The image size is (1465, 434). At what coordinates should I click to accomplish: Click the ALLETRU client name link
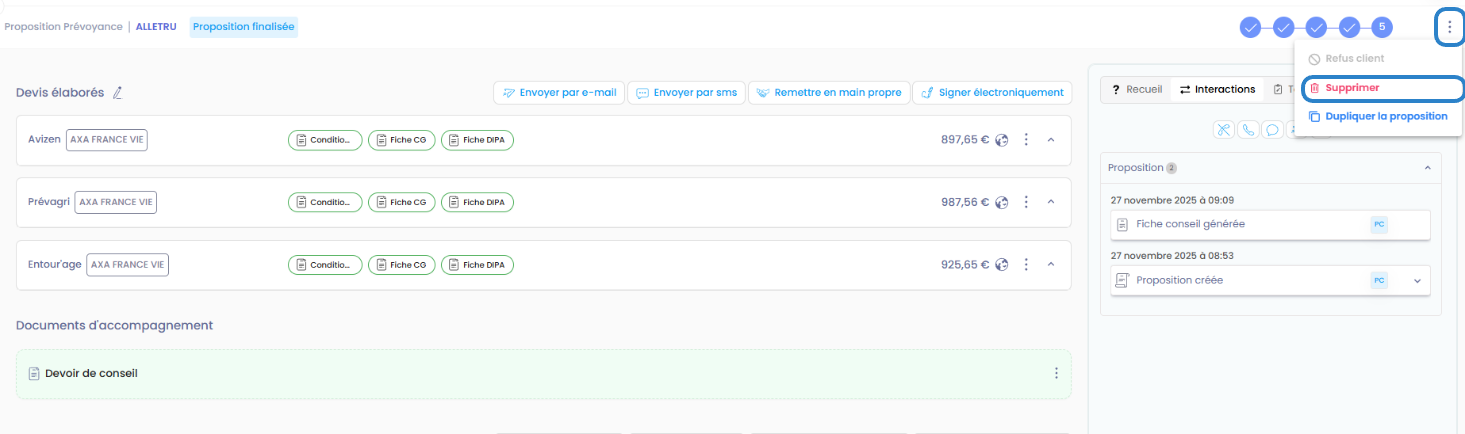(x=157, y=27)
